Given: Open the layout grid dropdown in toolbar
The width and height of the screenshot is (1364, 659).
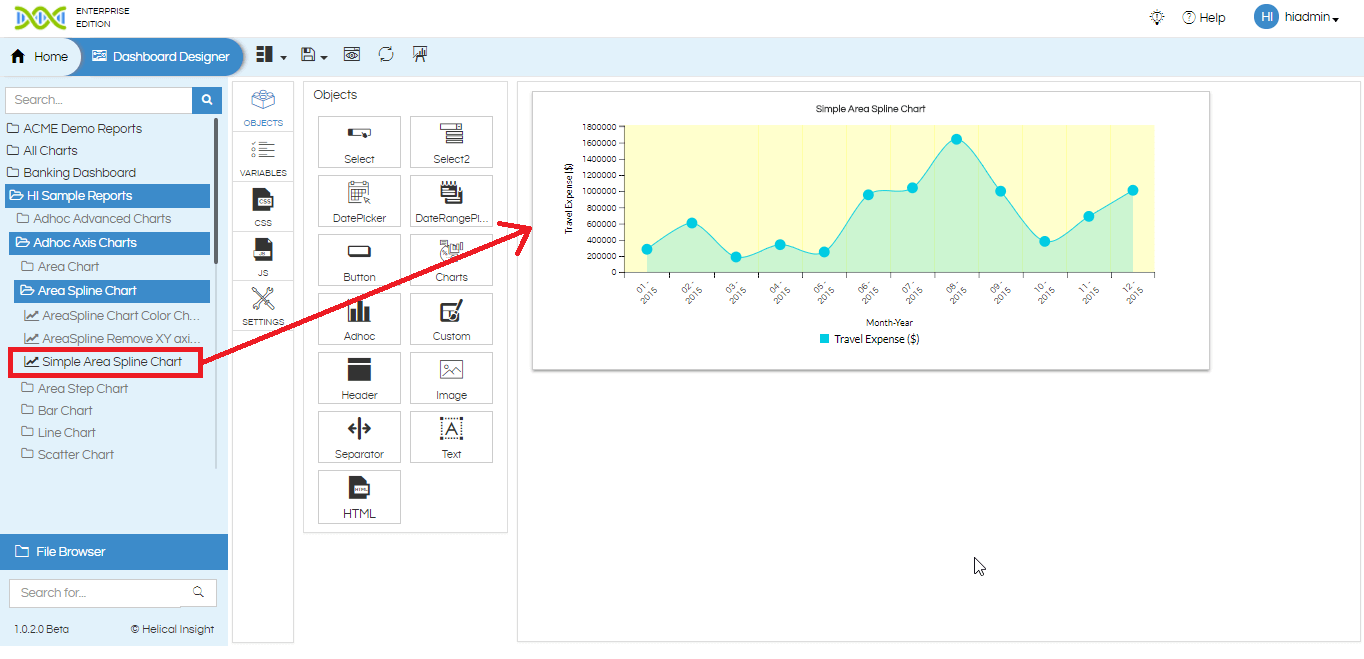Looking at the screenshot, I should [x=271, y=56].
